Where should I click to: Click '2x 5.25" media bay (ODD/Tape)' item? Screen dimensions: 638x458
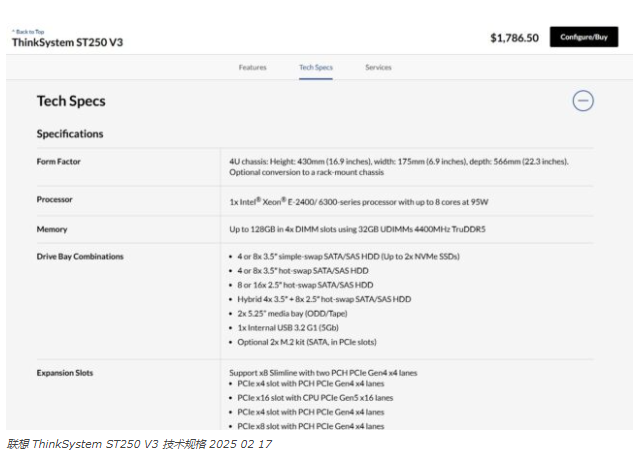click(x=292, y=314)
